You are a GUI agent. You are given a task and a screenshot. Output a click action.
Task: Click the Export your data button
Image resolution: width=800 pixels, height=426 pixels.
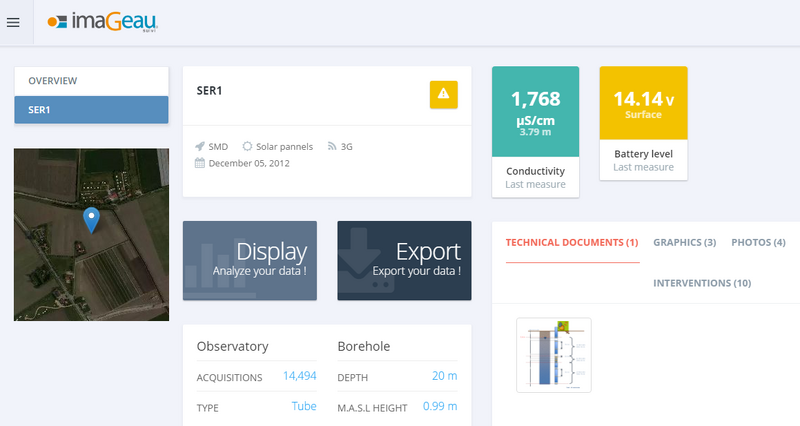(404, 260)
